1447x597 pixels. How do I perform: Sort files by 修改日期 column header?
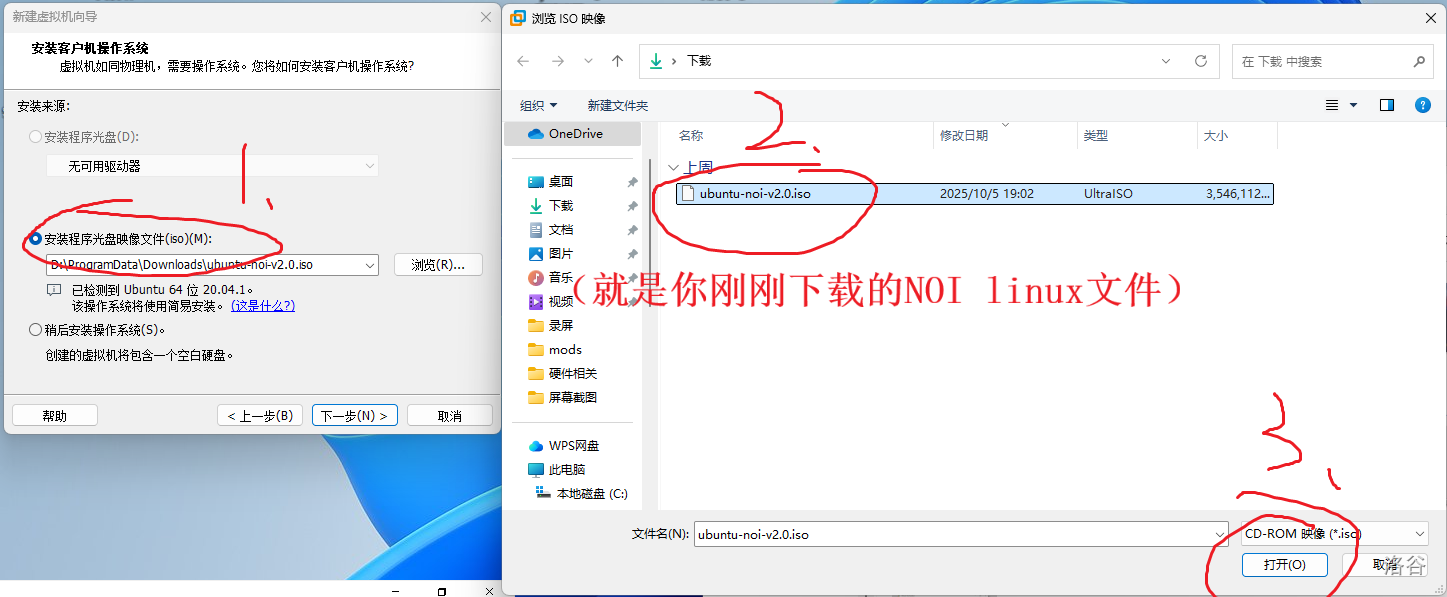[963, 136]
